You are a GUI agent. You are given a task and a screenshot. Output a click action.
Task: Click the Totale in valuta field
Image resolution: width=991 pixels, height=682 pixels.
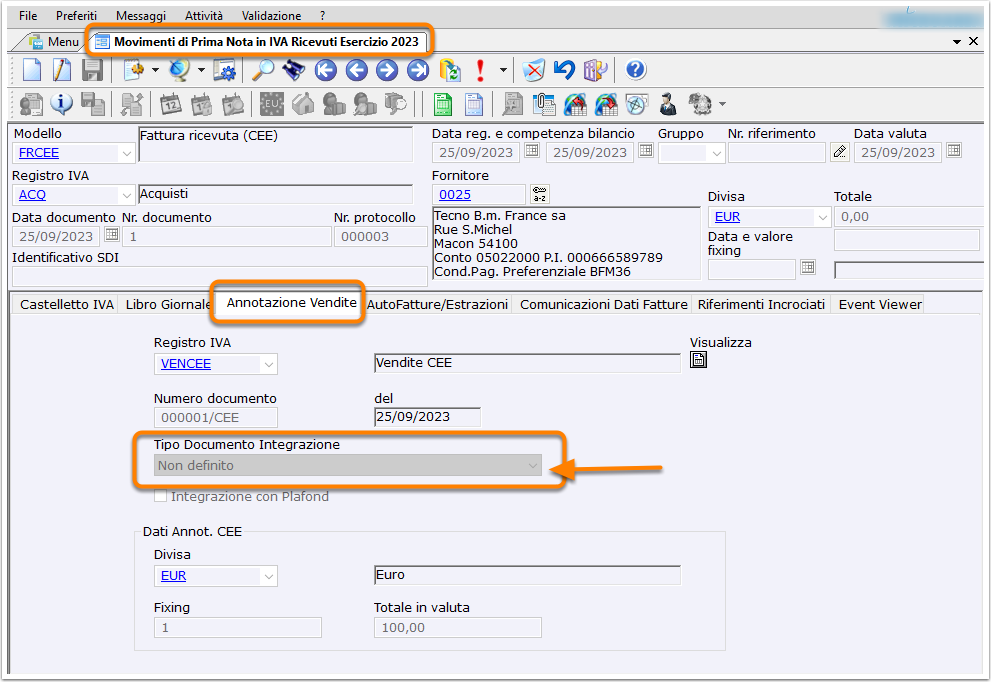pyautogui.click(x=458, y=628)
